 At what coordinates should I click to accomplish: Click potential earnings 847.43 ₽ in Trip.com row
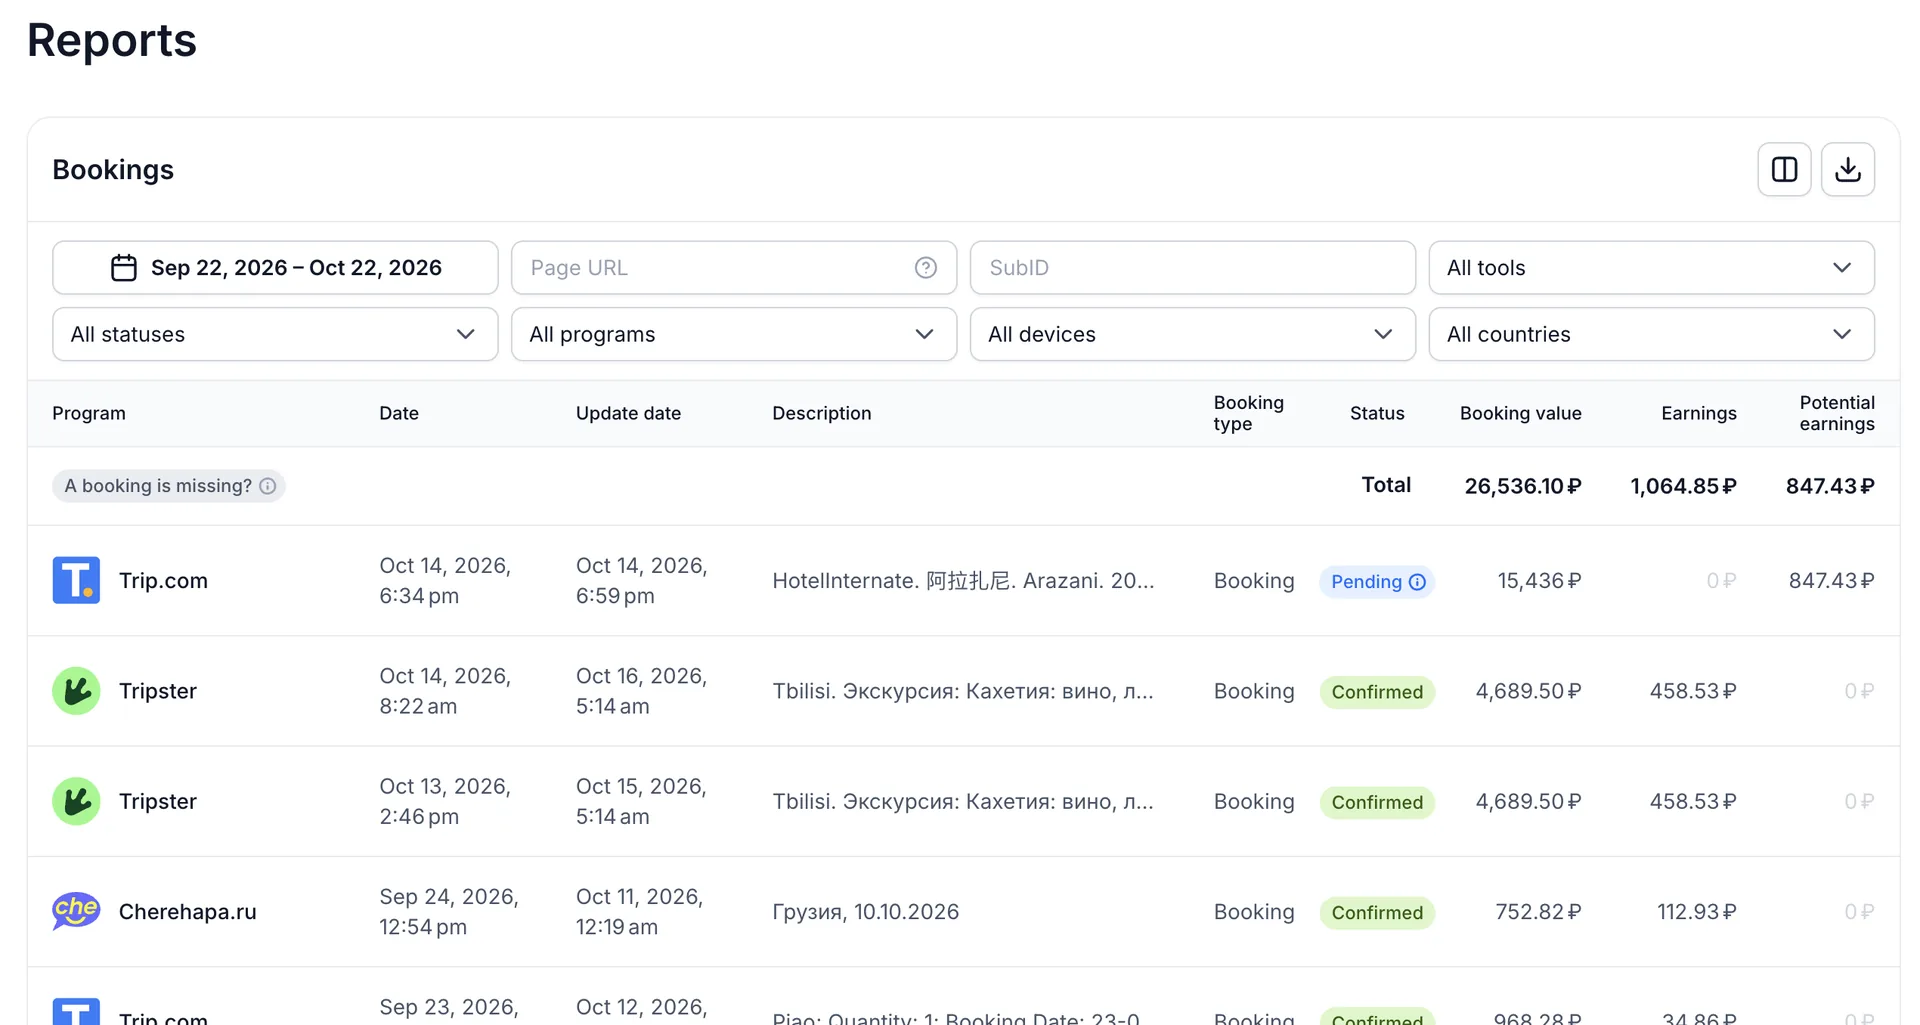(1831, 581)
